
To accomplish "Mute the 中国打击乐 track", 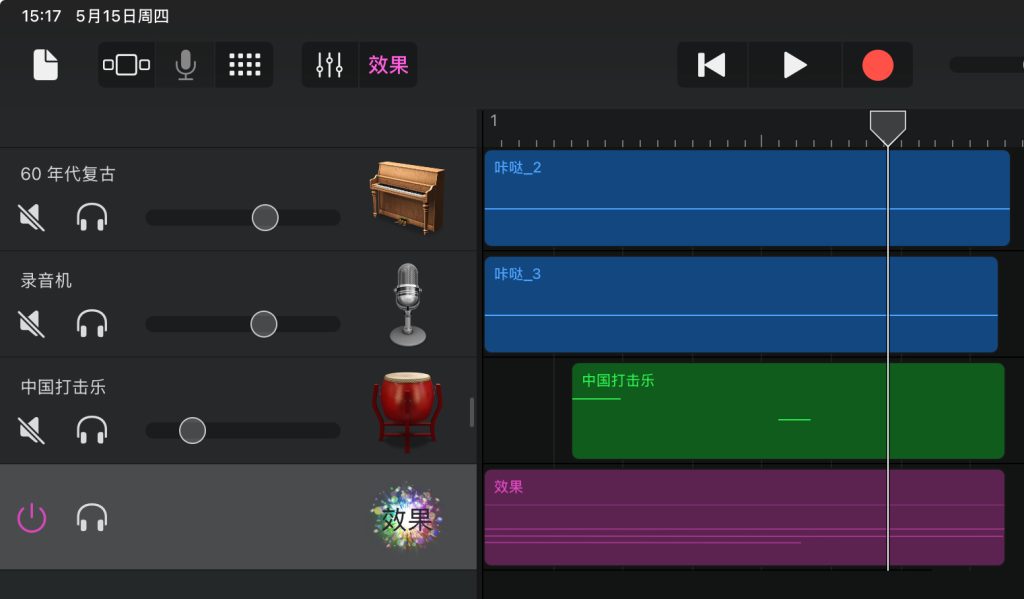I will click(x=31, y=430).
